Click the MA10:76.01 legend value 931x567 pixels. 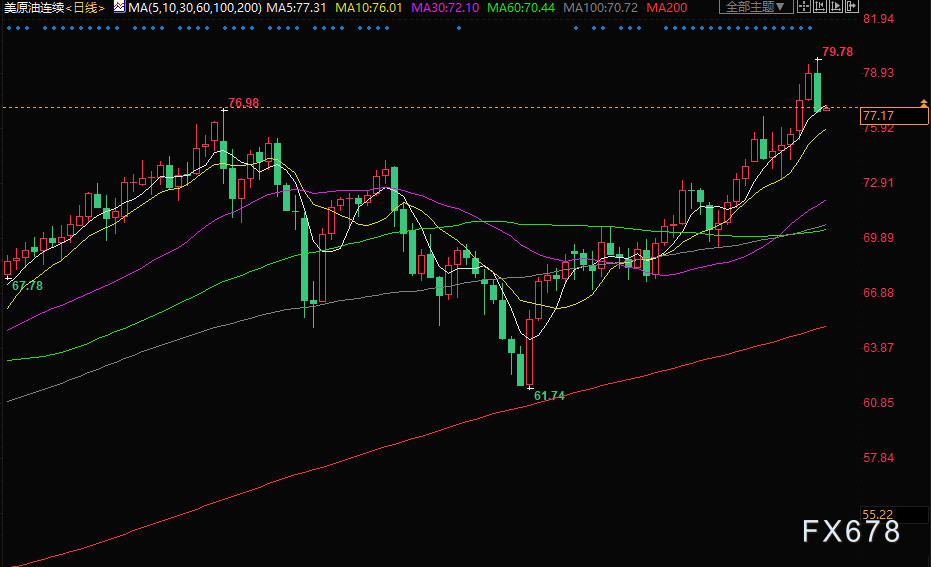coord(367,7)
